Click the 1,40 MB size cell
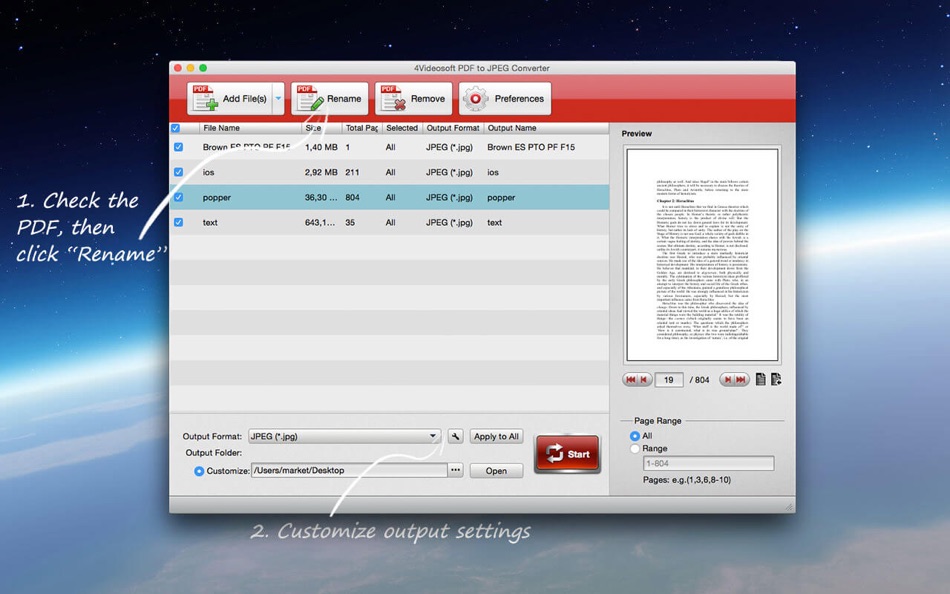The width and height of the screenshot is (950, 594). click(x=321, y=147)
